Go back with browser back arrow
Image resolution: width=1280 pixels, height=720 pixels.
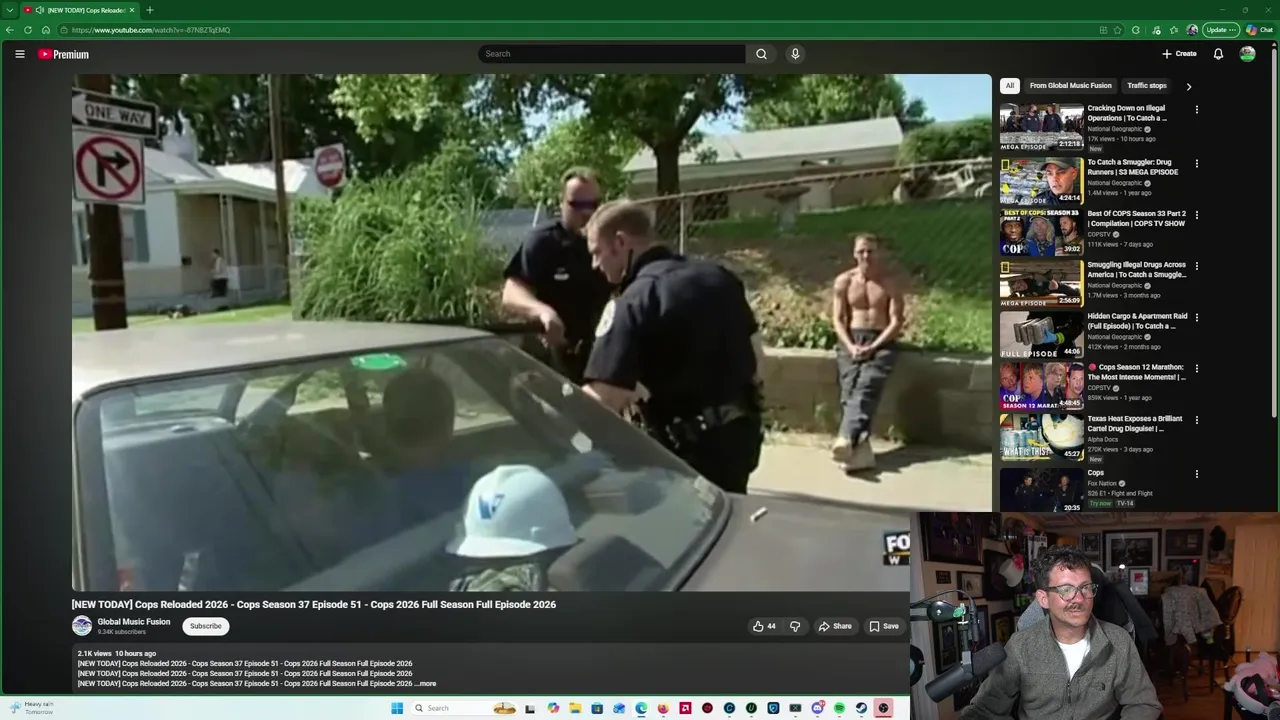(10, 30)
